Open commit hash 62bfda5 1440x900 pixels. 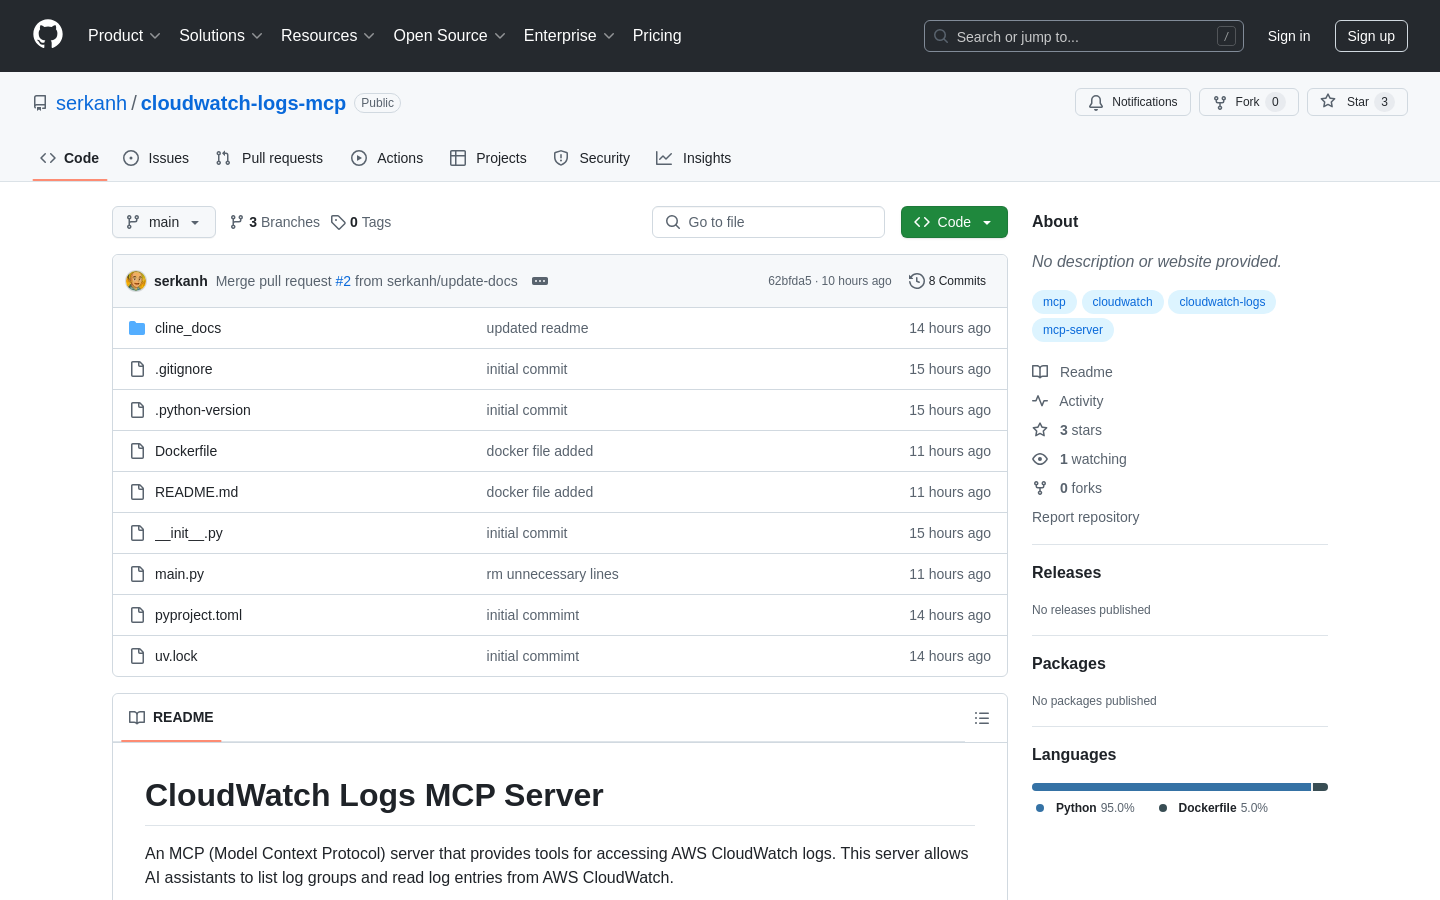pos(790,281)
